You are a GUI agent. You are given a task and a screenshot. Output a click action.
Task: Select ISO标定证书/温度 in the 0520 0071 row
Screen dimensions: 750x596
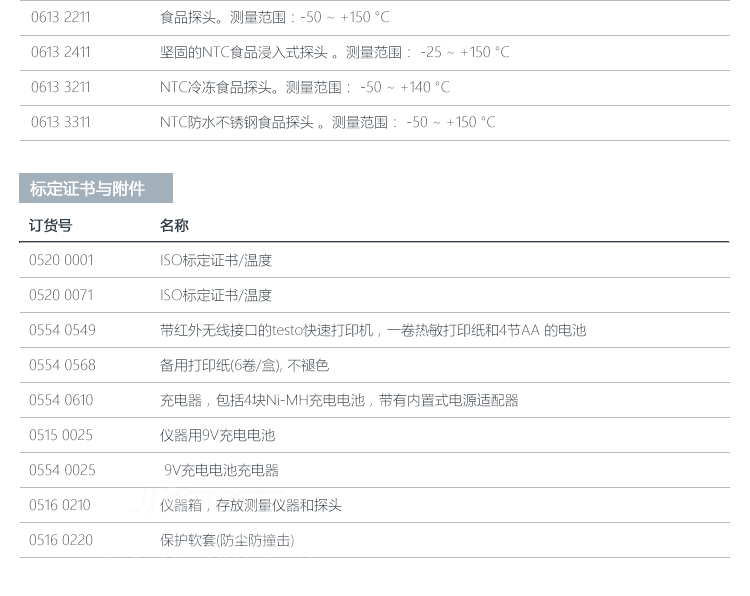pos(216,295)
